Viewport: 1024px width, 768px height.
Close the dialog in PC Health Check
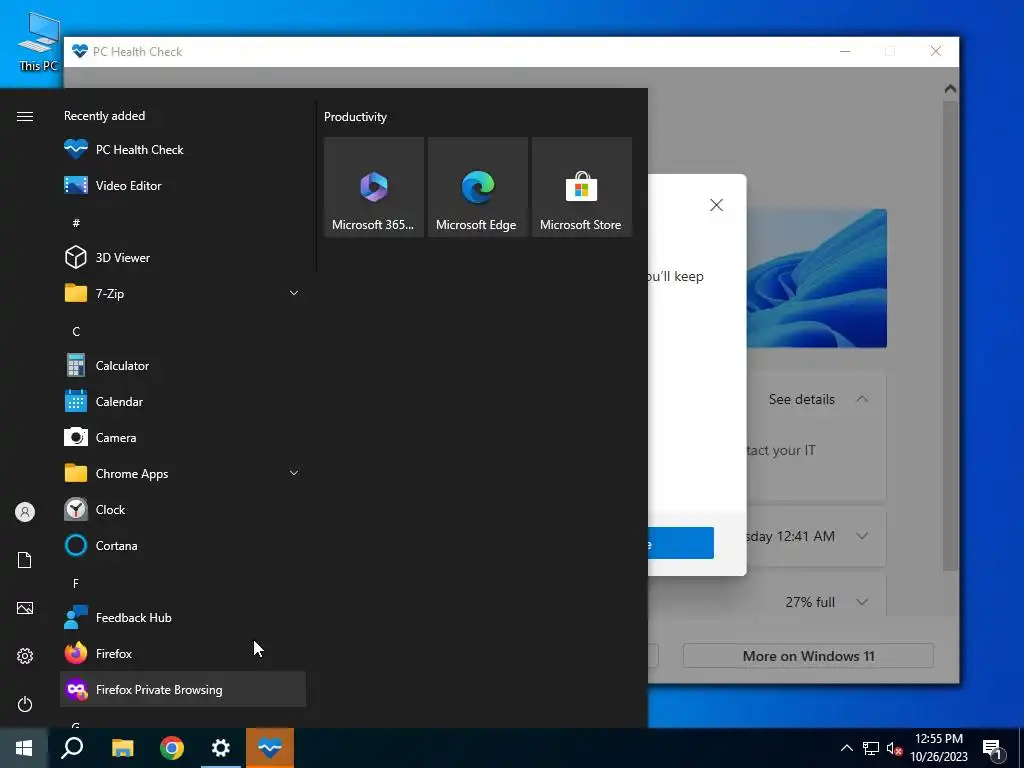pos(716,205)
